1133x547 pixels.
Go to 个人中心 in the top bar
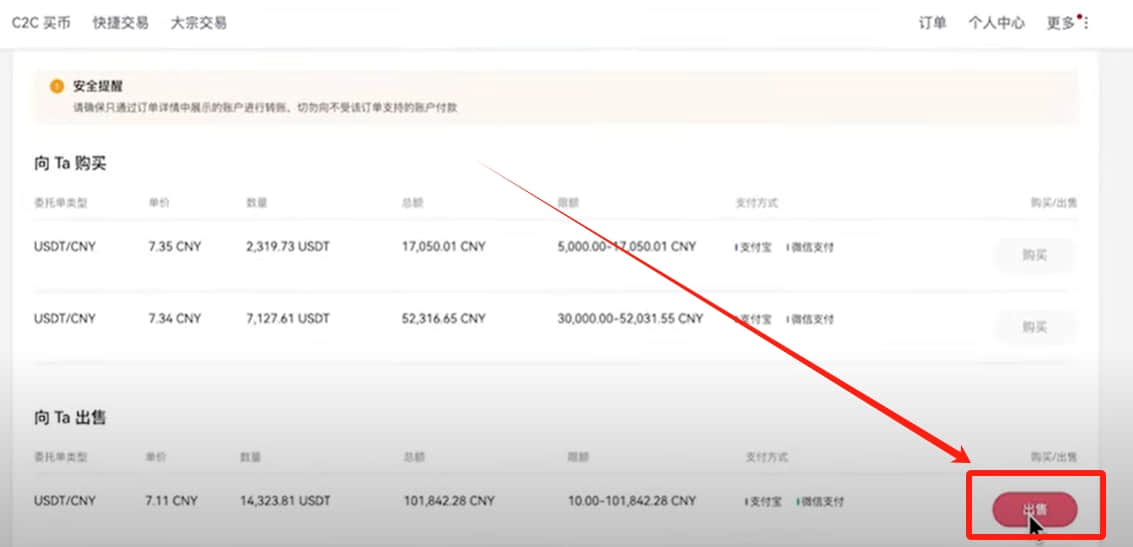[996, 23]
